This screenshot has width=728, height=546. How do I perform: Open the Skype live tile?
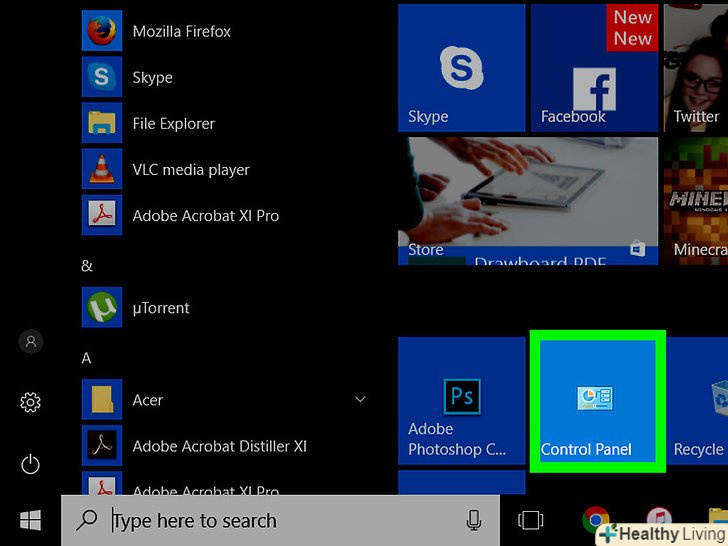click(x=462, y=68)
